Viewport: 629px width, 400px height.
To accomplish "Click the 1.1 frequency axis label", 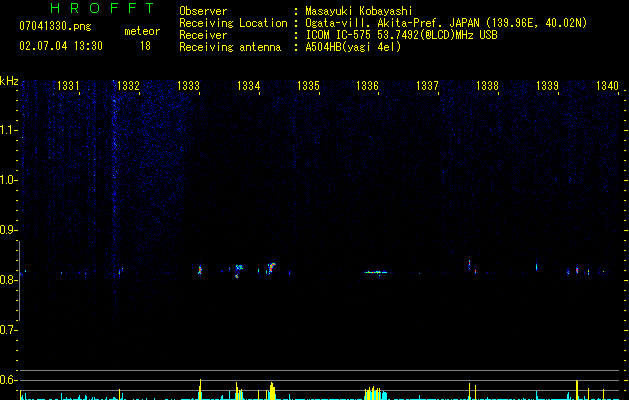I will tap(8, 130).
